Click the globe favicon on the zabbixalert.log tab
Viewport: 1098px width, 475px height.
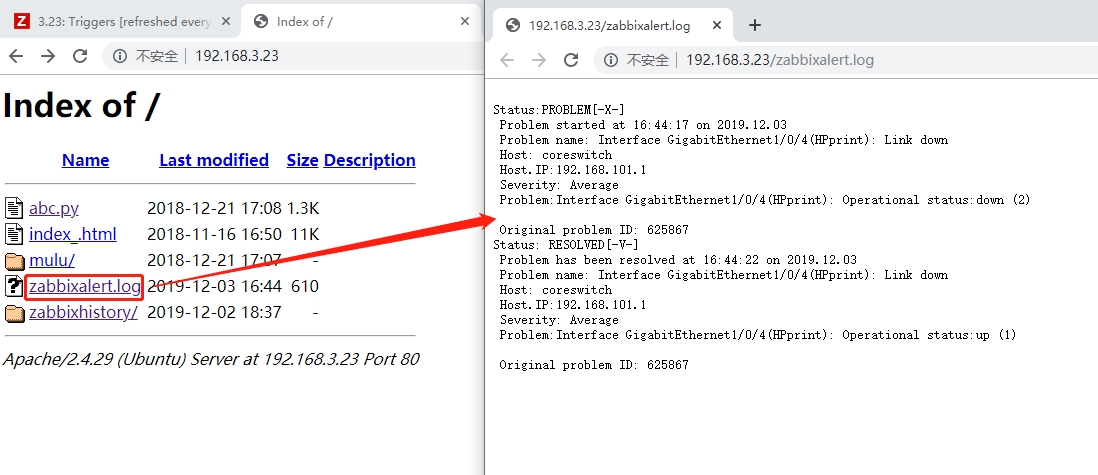(513, 26)
